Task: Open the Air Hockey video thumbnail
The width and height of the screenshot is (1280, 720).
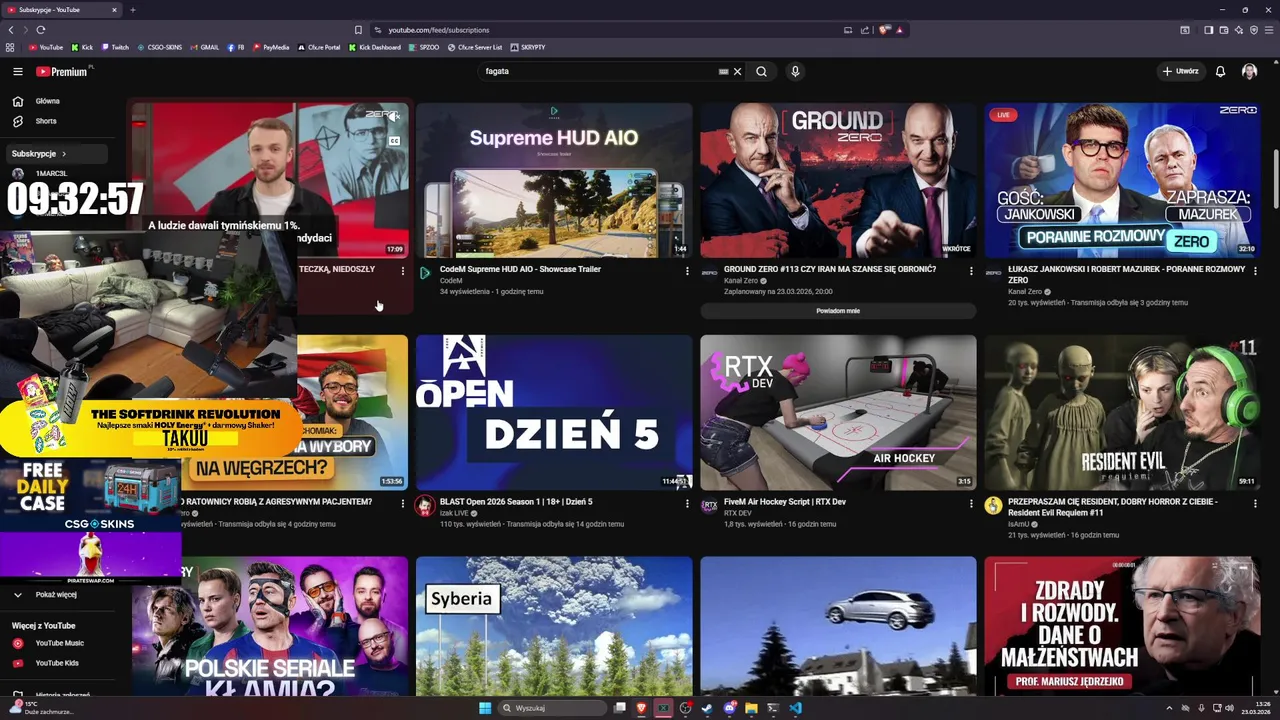Action: tap(838, 412)
